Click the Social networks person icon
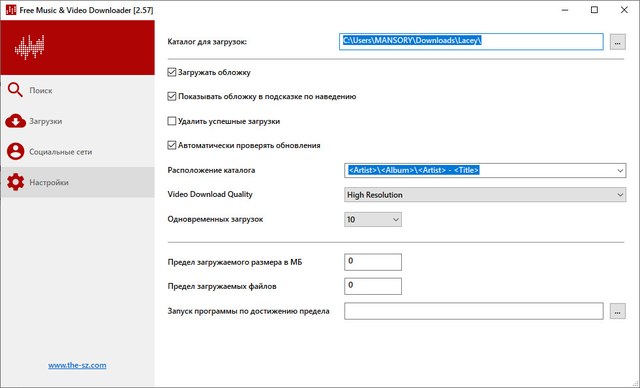Screen dimensions: 640x388 tap(16, 151)
